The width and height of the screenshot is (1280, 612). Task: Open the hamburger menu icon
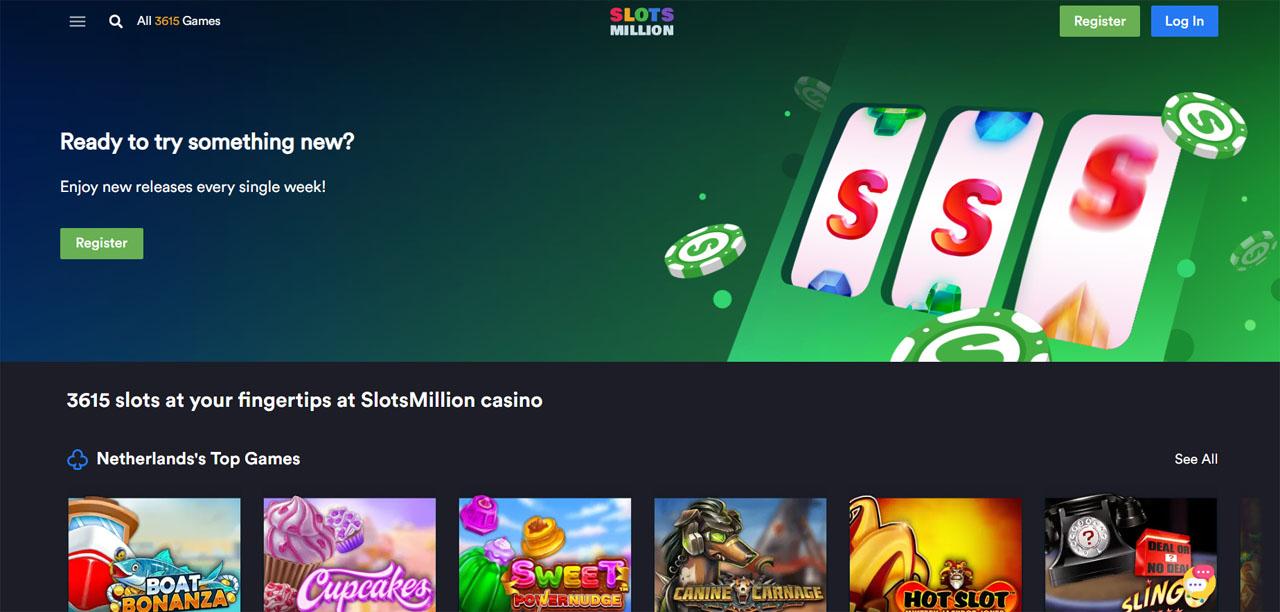click(x=77, y=21)
